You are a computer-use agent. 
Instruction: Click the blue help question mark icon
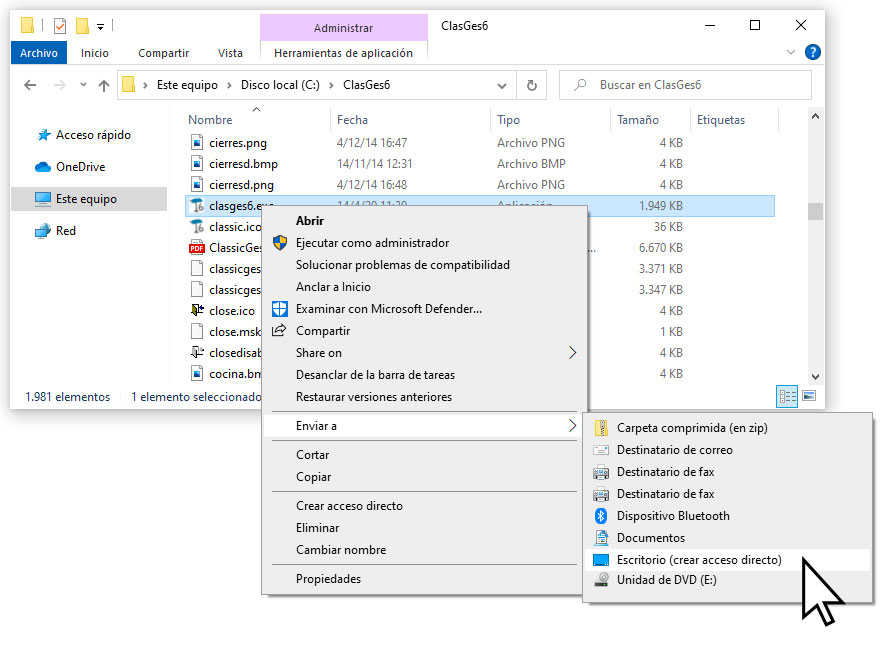tap(812, 53)
